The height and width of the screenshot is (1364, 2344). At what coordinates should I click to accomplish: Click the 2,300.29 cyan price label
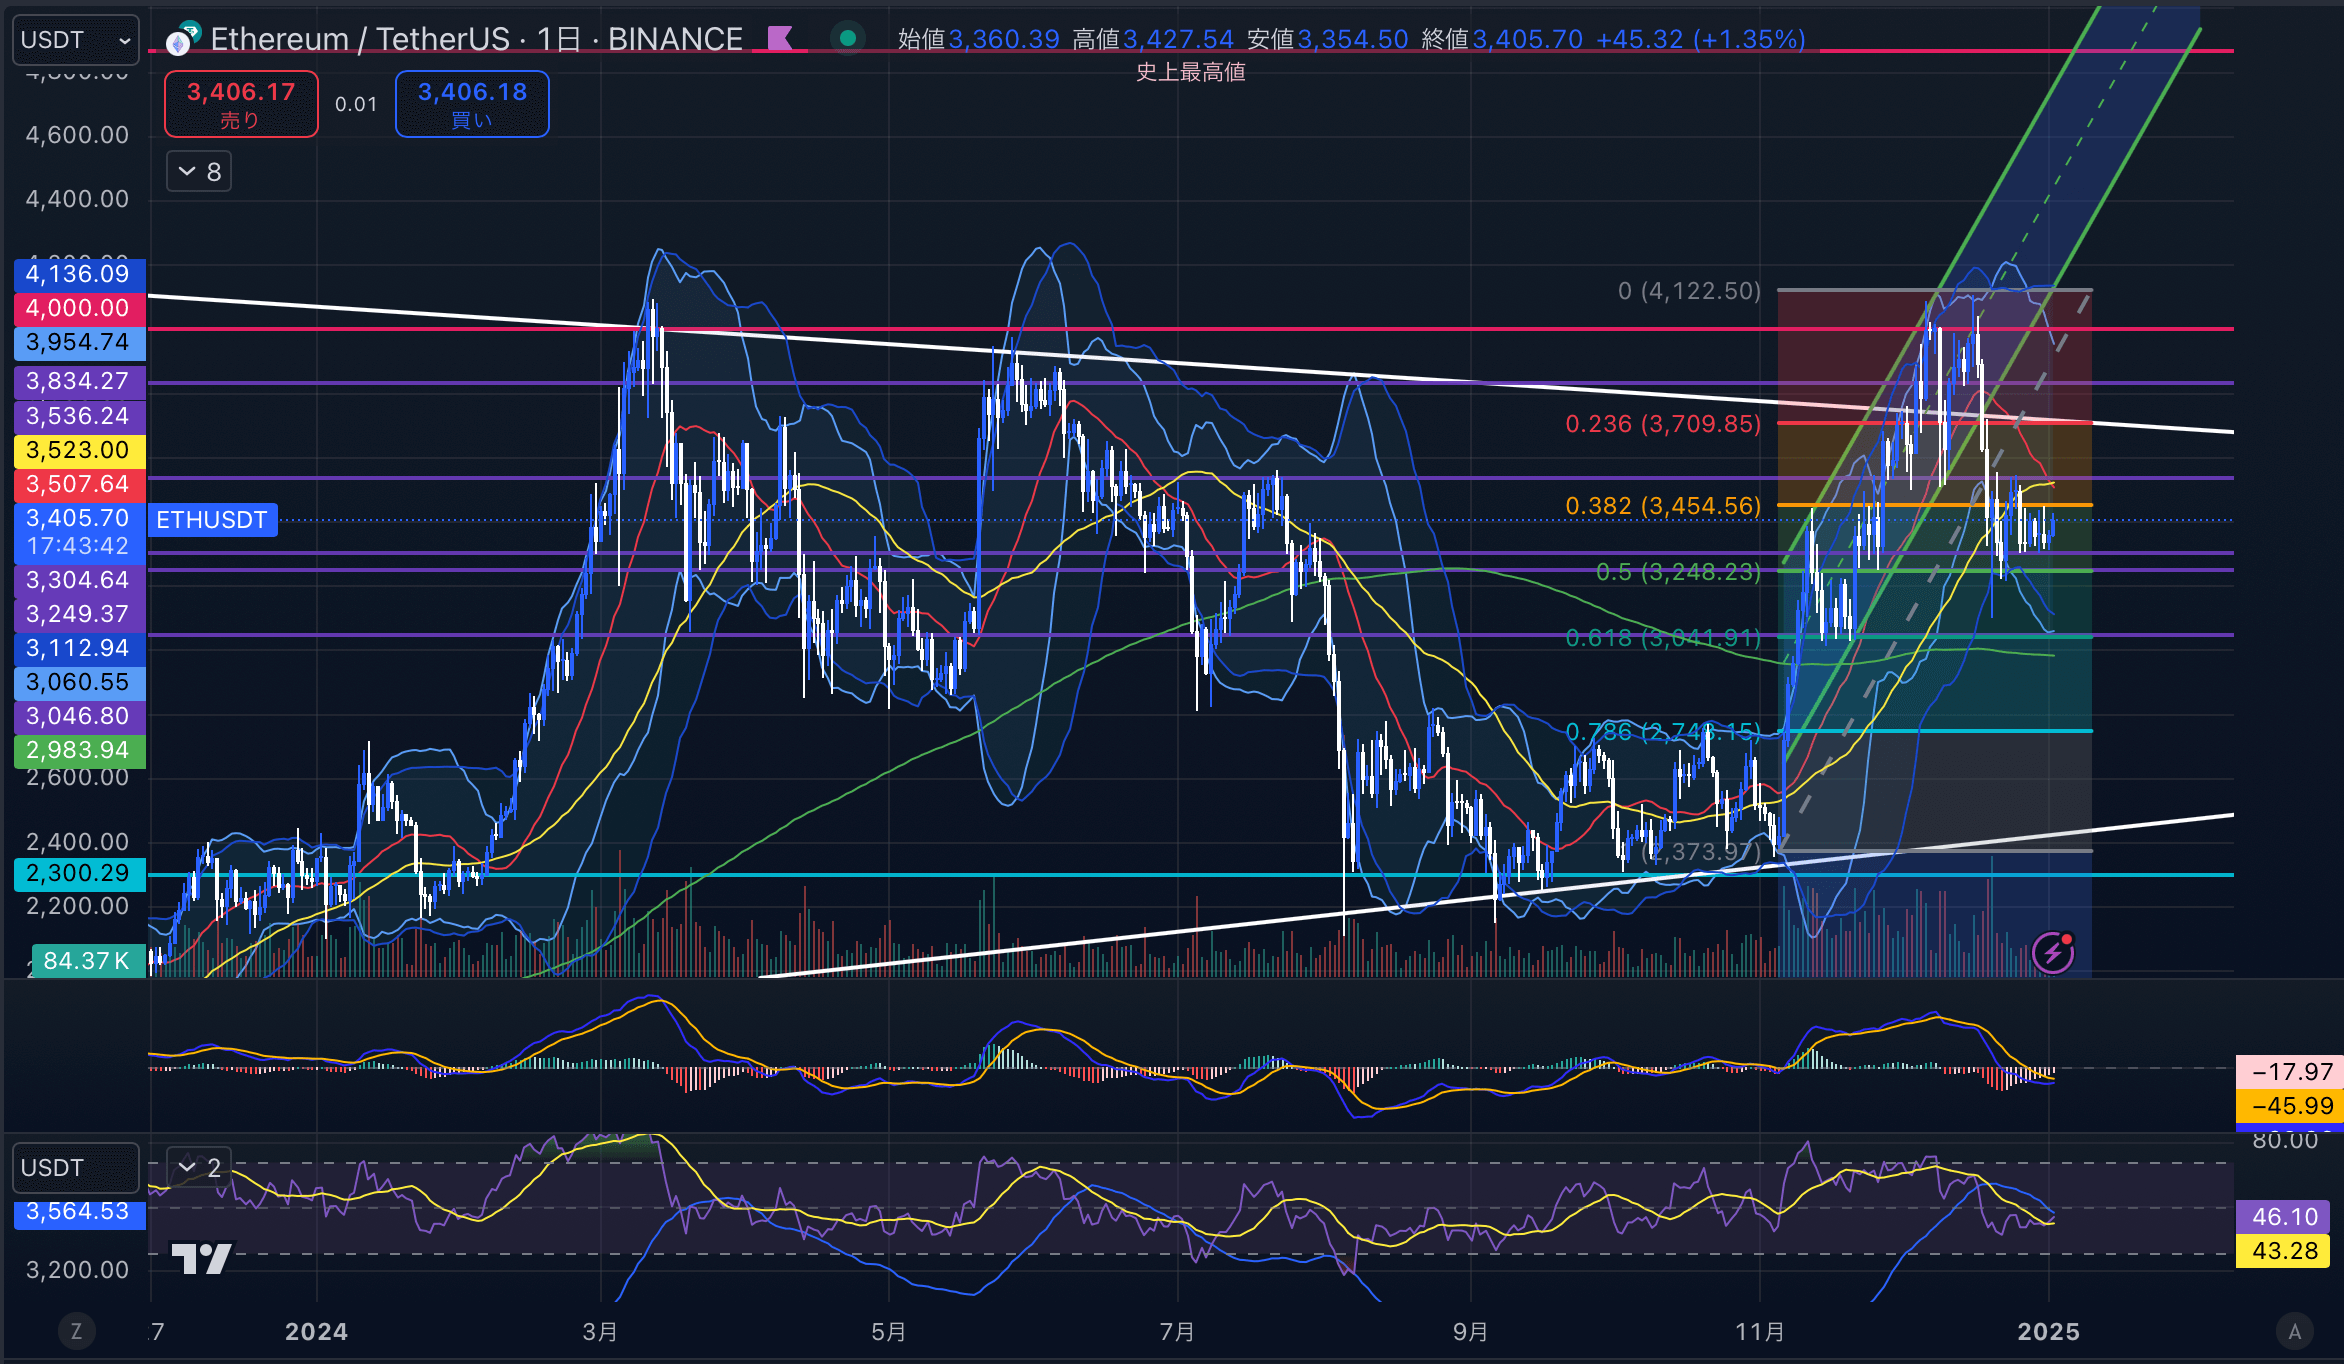79,873
